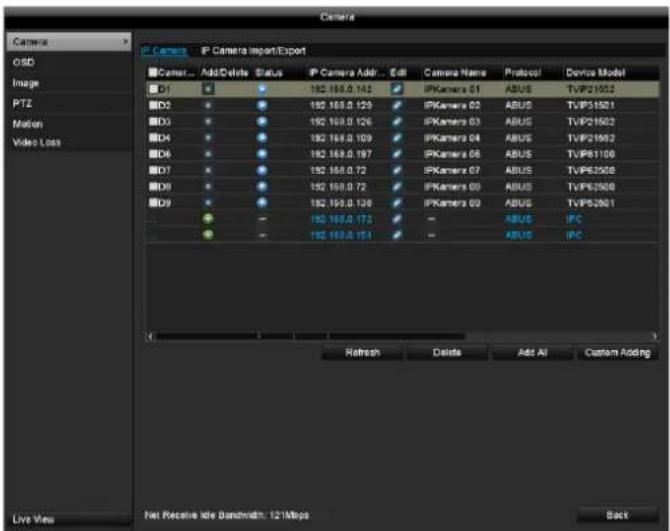The width and height of the screenshot is (670, 531).
Task: Click the Device Model column header
Action: tap(595, 73)
